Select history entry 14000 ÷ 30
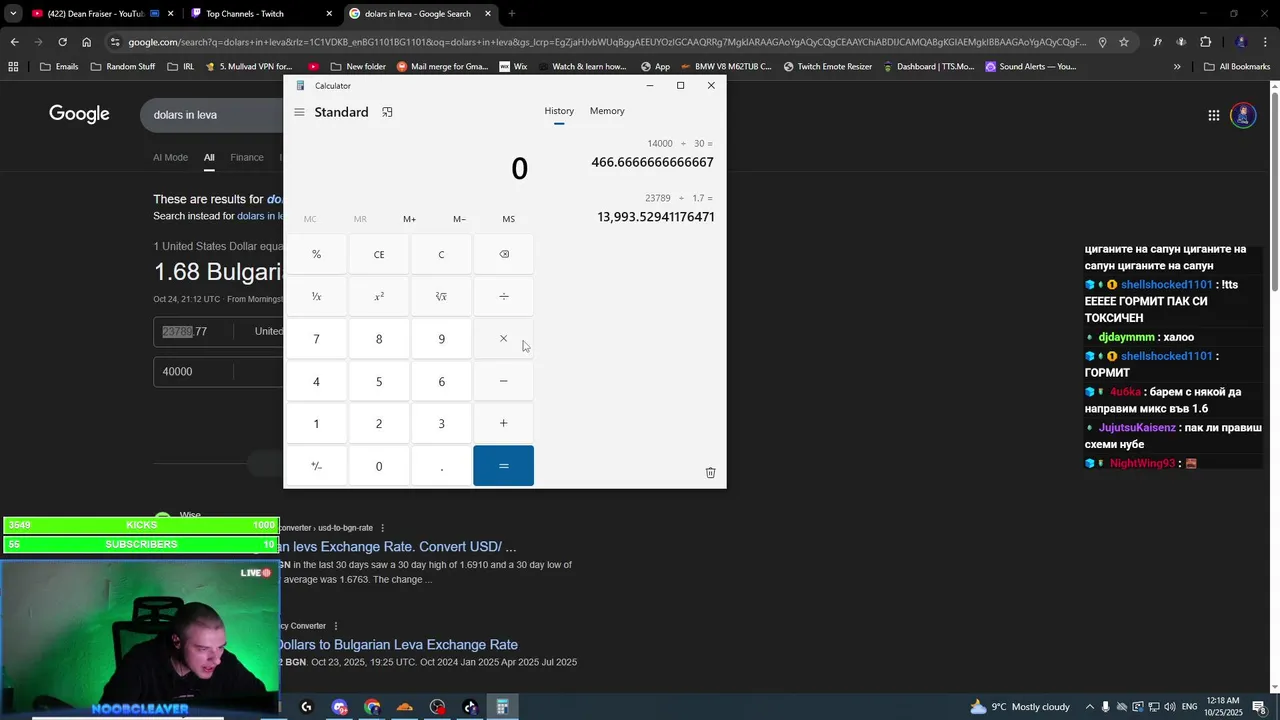Viewport: 1280px width, 720px height. 652,154
